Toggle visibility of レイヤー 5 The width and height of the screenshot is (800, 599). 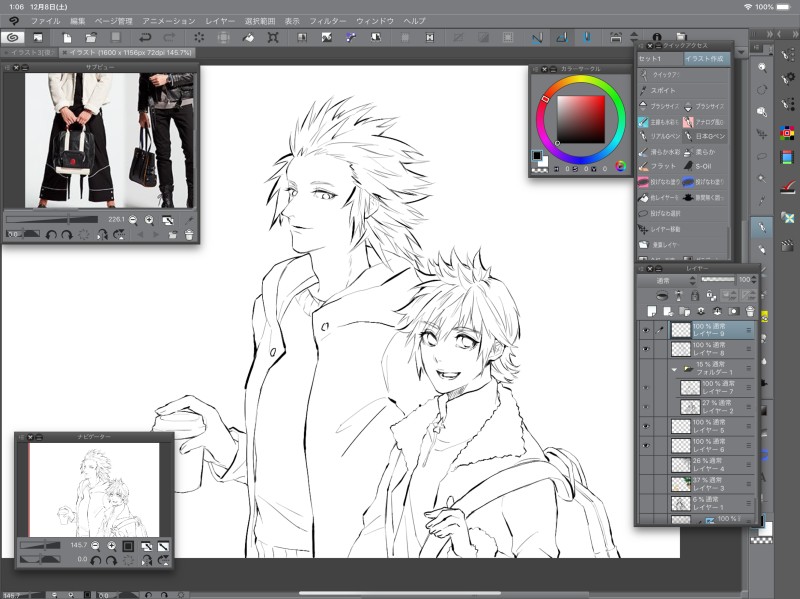click(645, 426)
